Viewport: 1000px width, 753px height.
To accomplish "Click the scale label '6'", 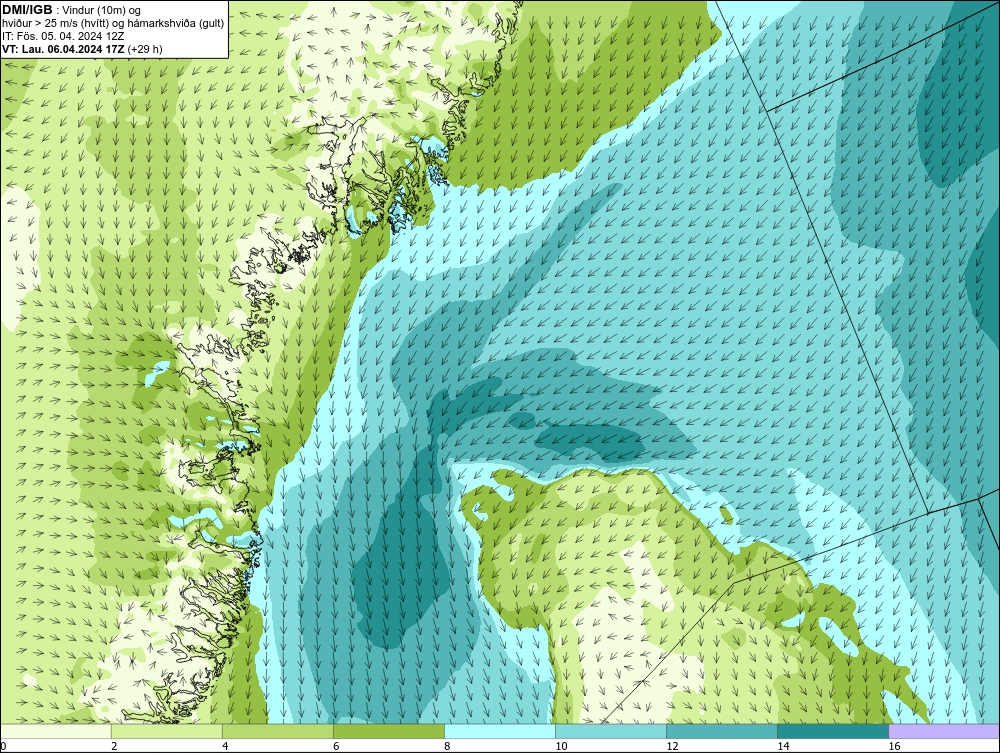I will point(336,746).
